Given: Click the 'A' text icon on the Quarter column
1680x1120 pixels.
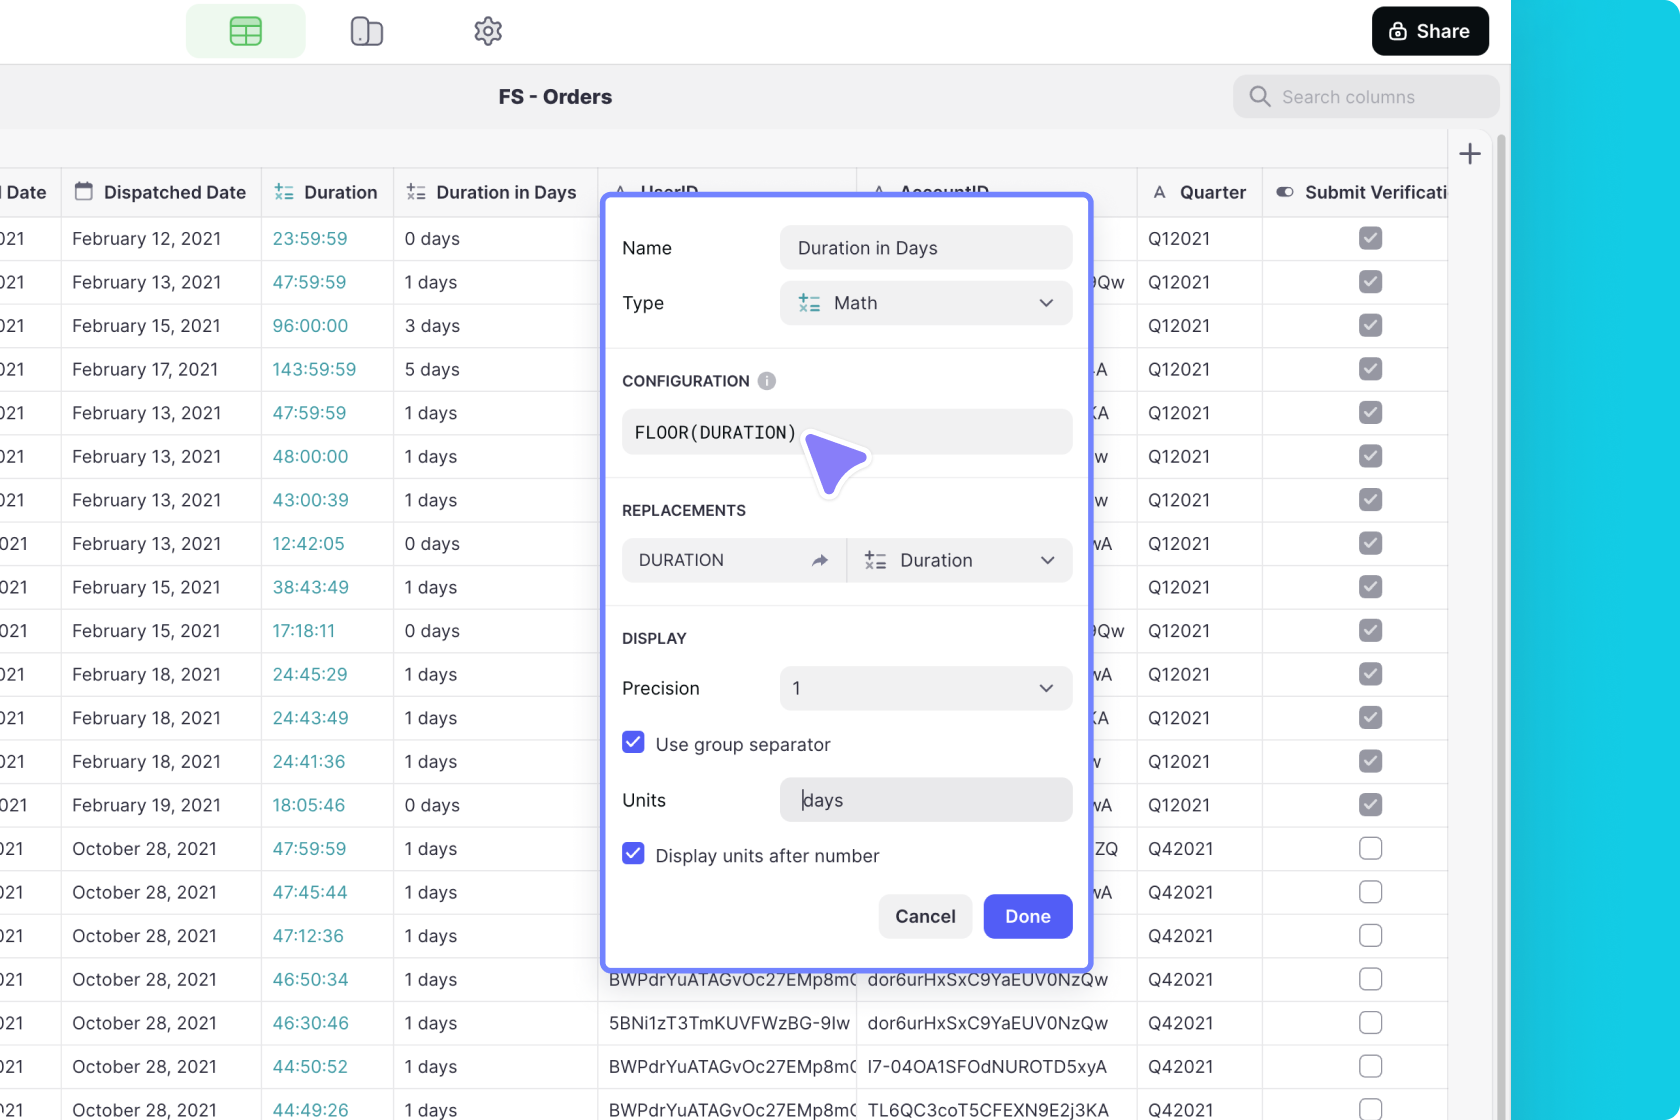Looking at the screenshot, I should point(1159,192).
